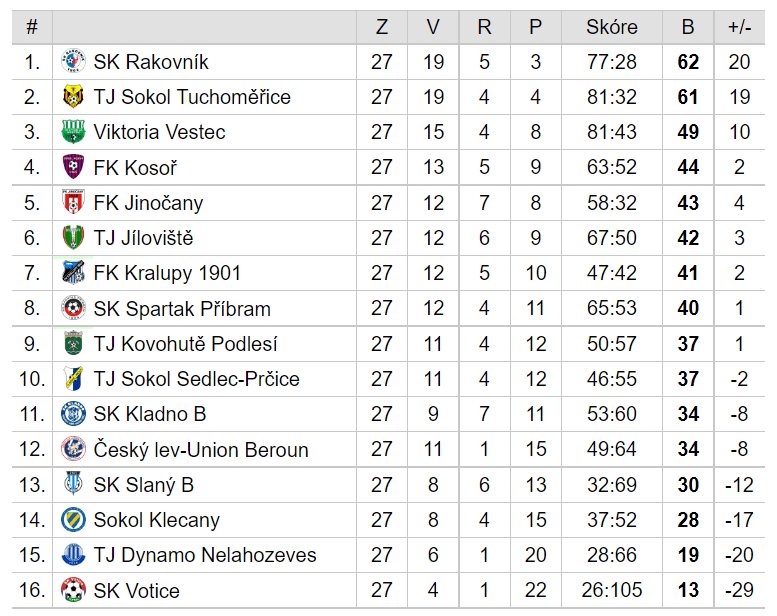The width and height of the screenshot is (777, 616).
Task: Click the TJ Jíloviště club logo
Action: pos(73,237)
